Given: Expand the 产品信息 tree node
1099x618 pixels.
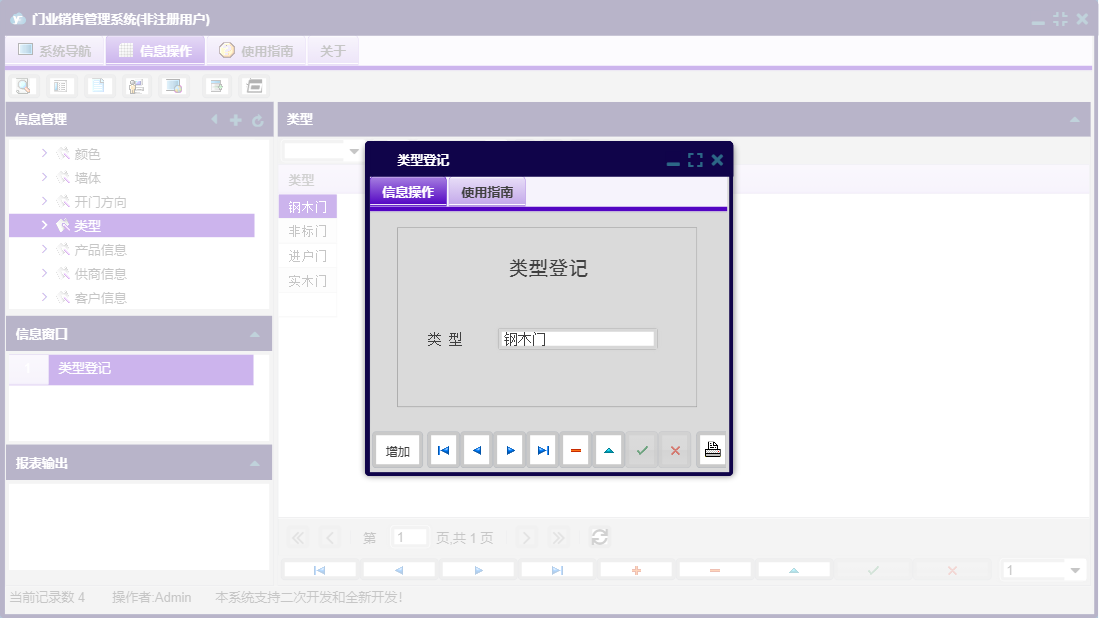Looking at the screenshot, I should click(x=43, y=249).
